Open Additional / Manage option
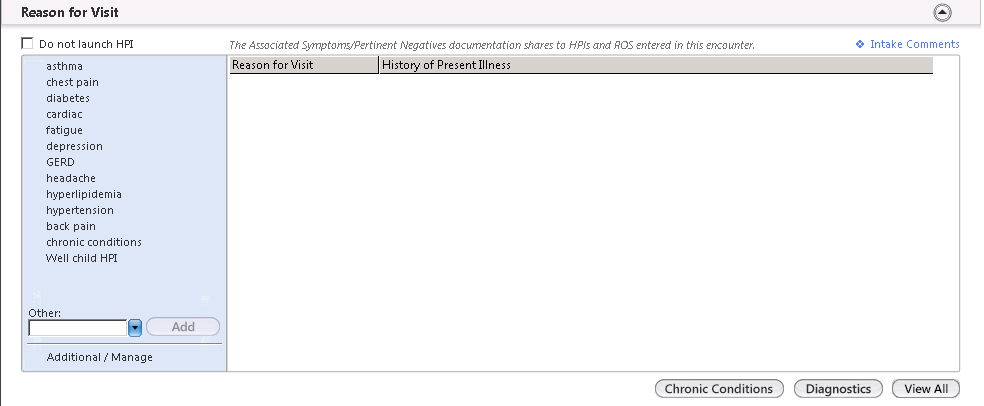Screen dimensions: 984x406 (x=100, y=357)
